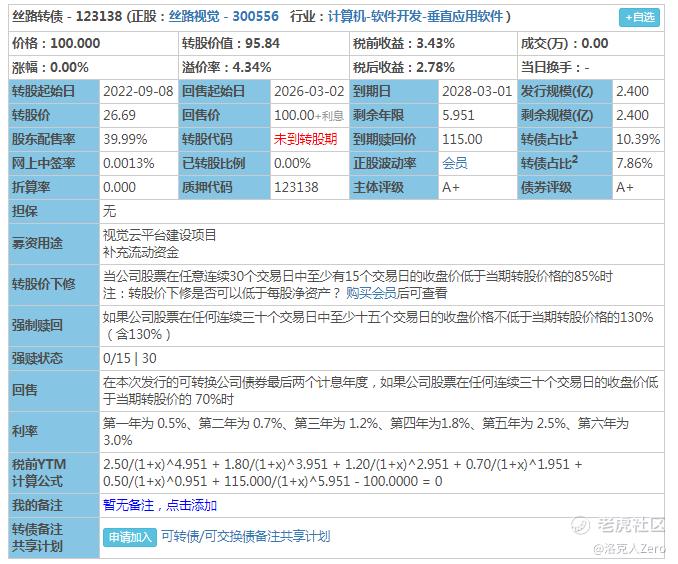This screenshot has width=678, height=564.
Task: Select the 溢价率：4.34% cell
Action: [x=264, y=67]
